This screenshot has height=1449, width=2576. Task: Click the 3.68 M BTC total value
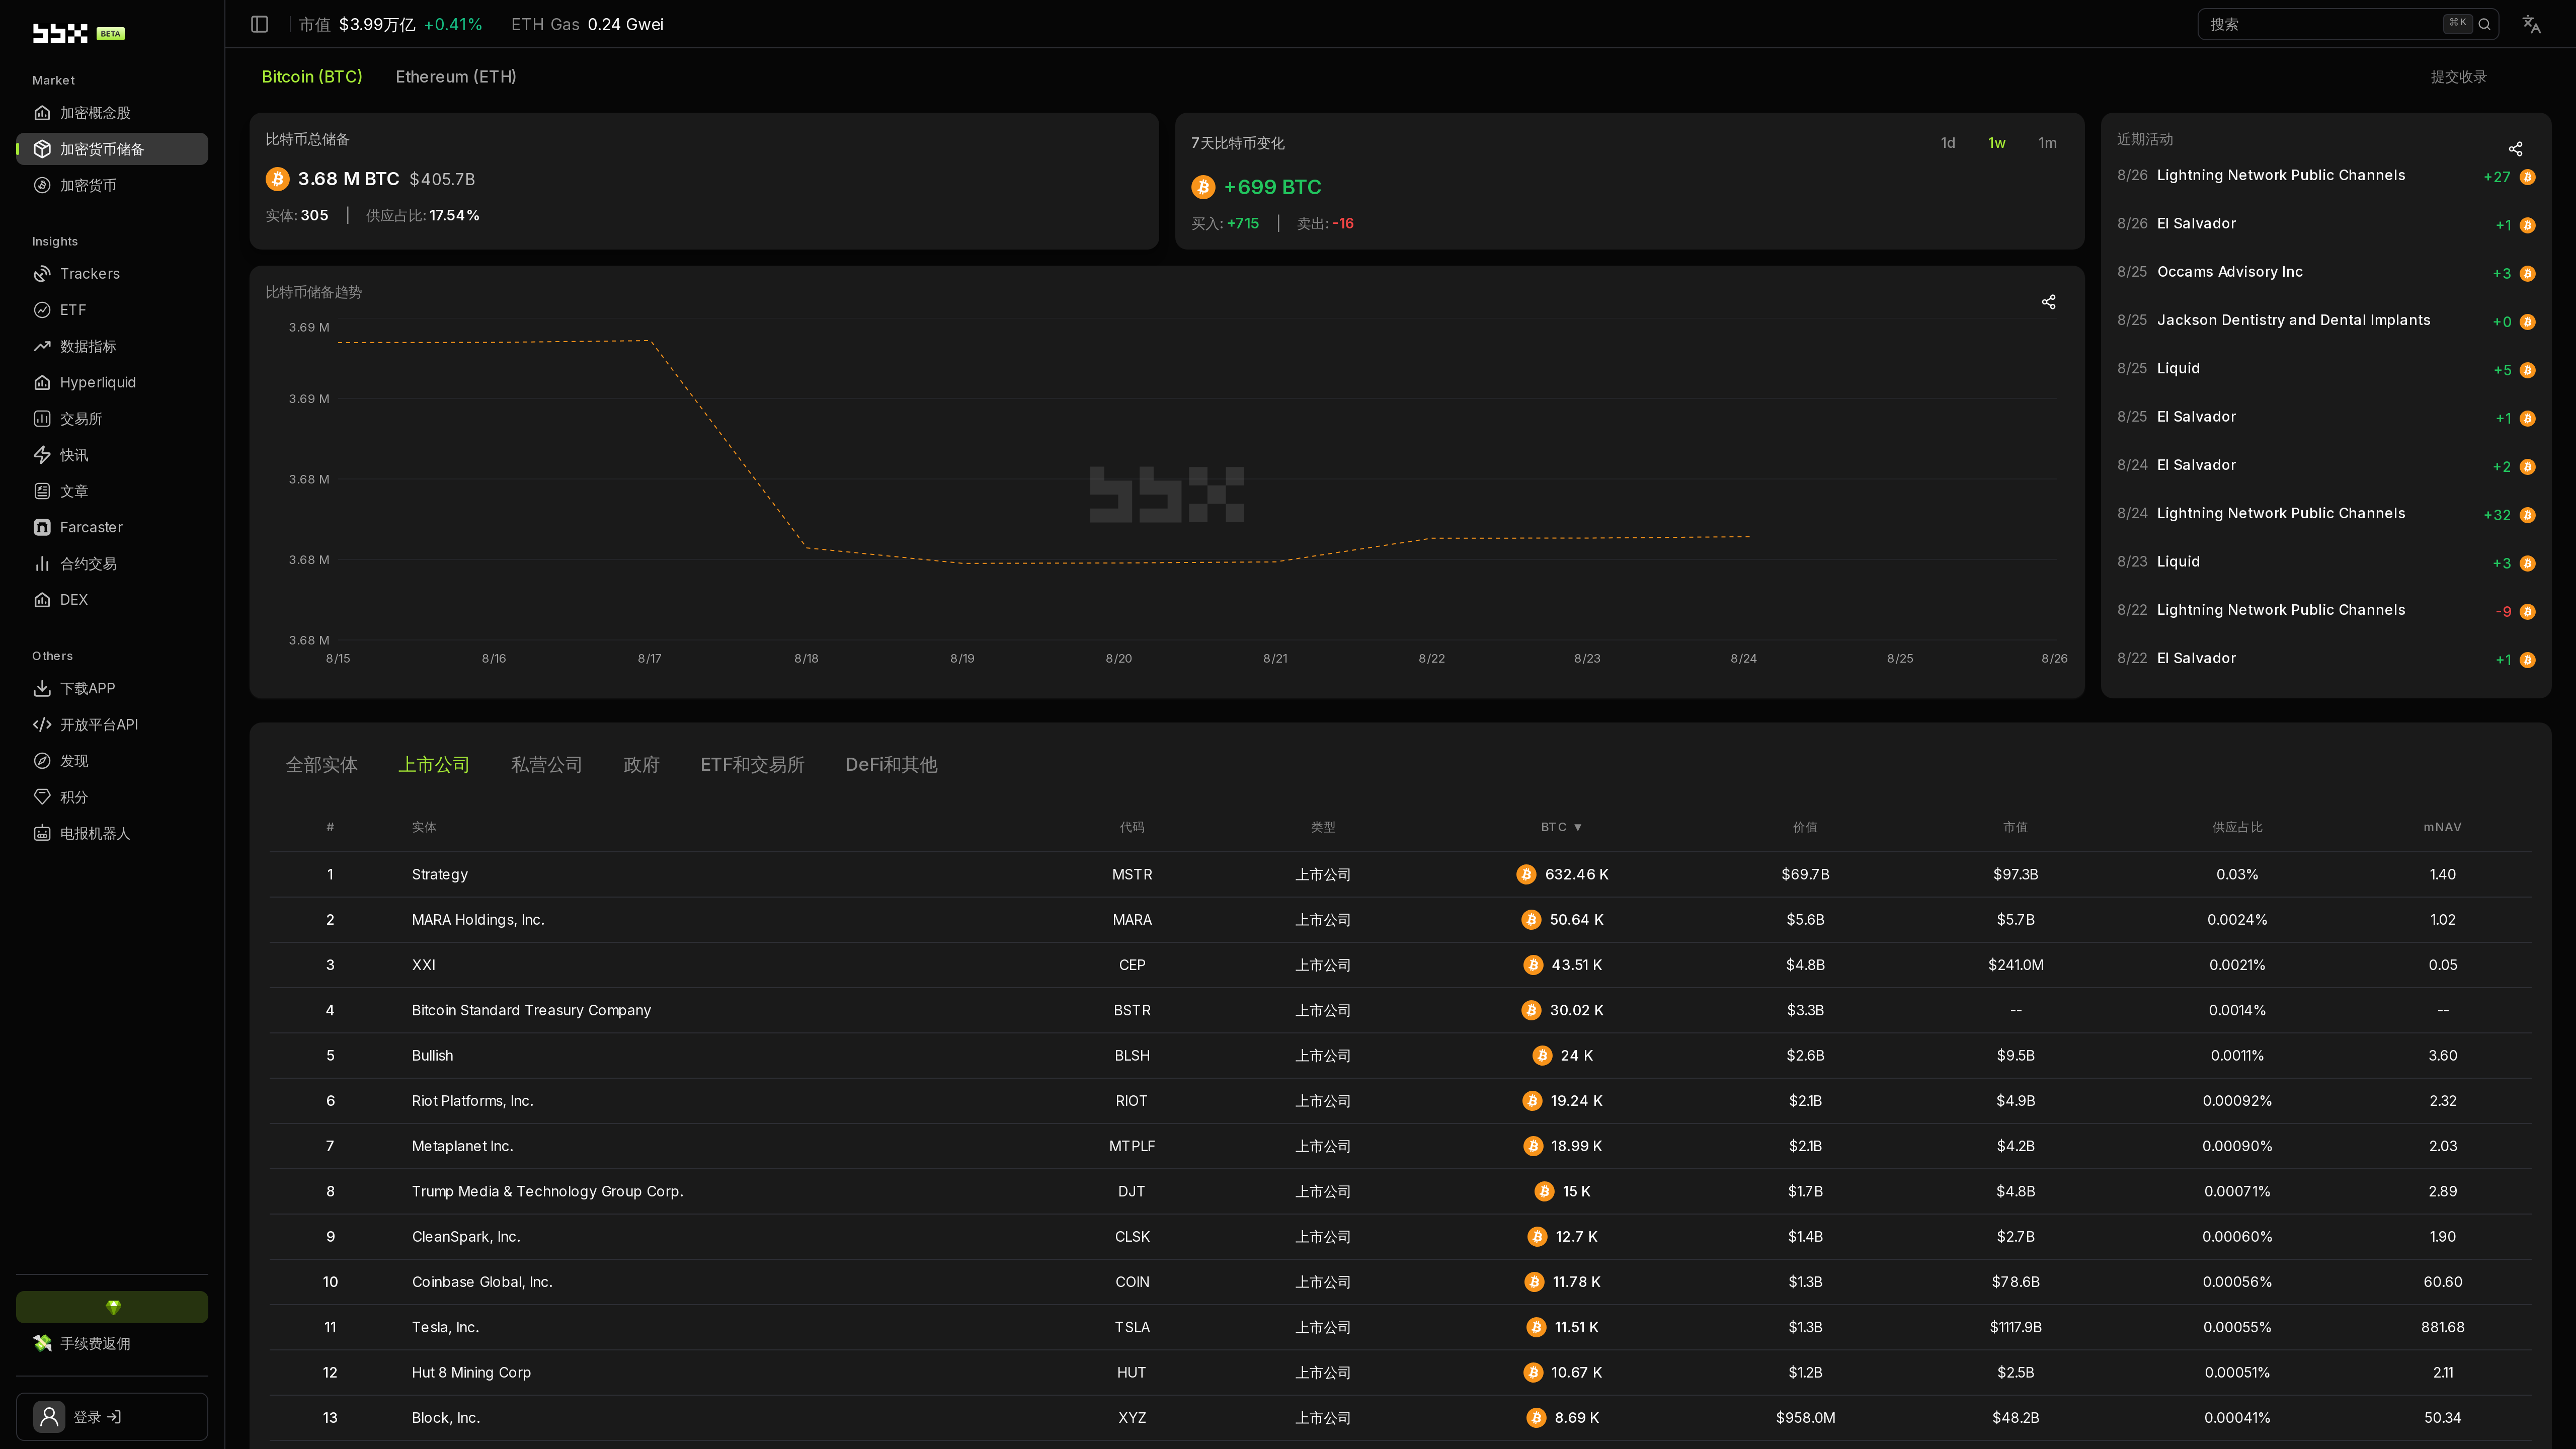tap(348, 179)
